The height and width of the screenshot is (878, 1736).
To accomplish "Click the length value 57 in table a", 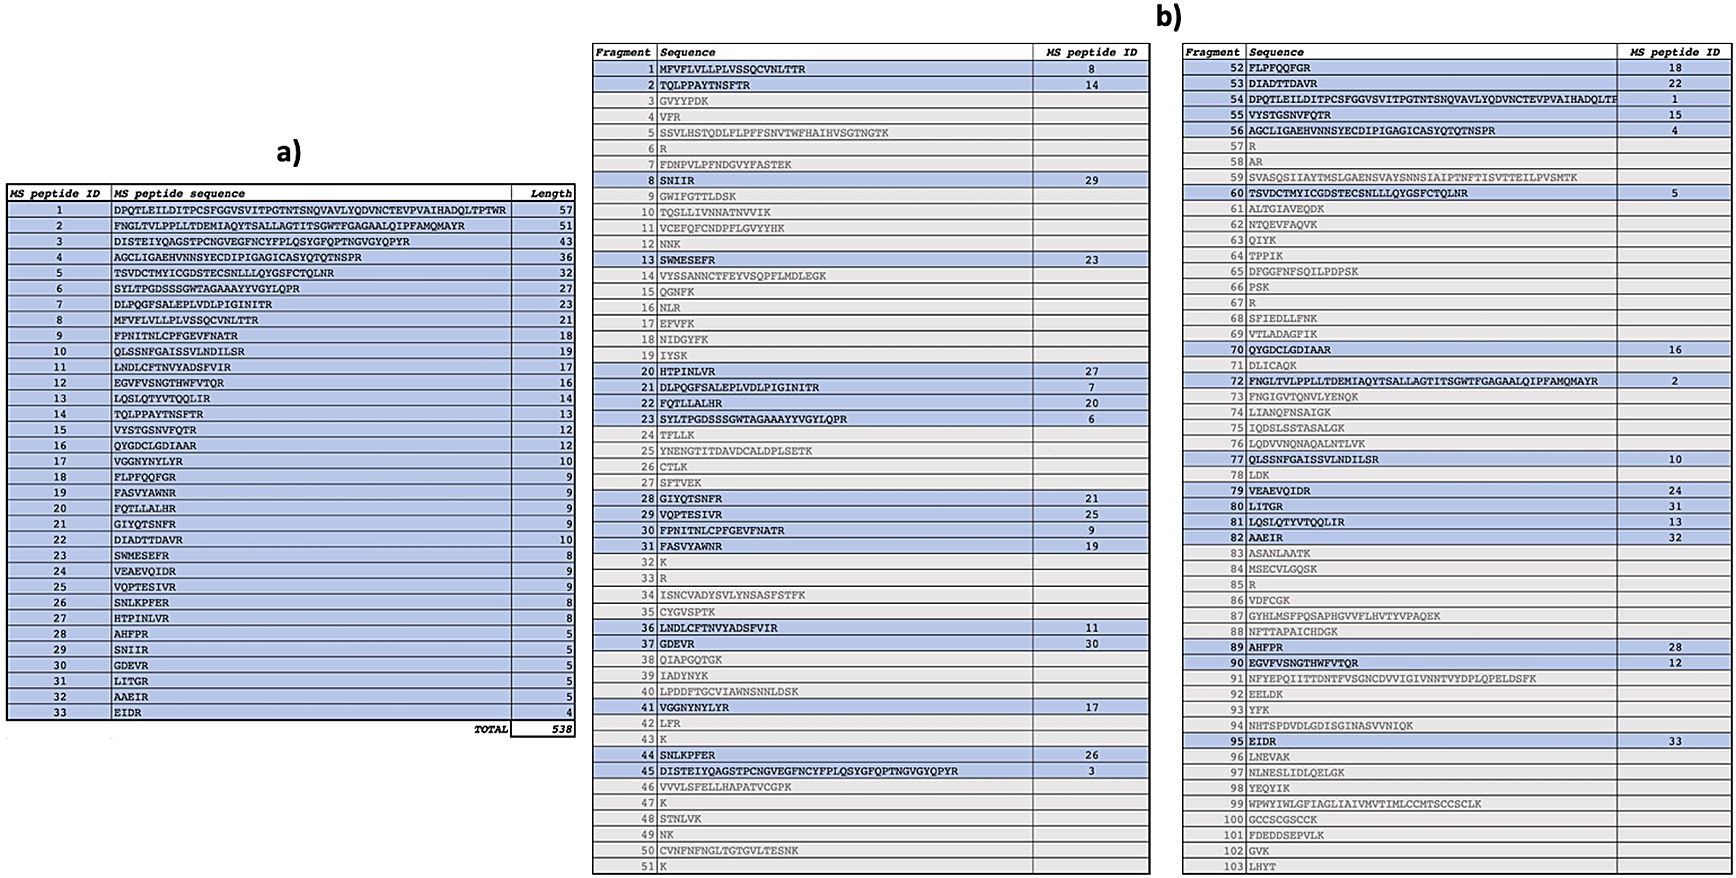I will [565, 210].
